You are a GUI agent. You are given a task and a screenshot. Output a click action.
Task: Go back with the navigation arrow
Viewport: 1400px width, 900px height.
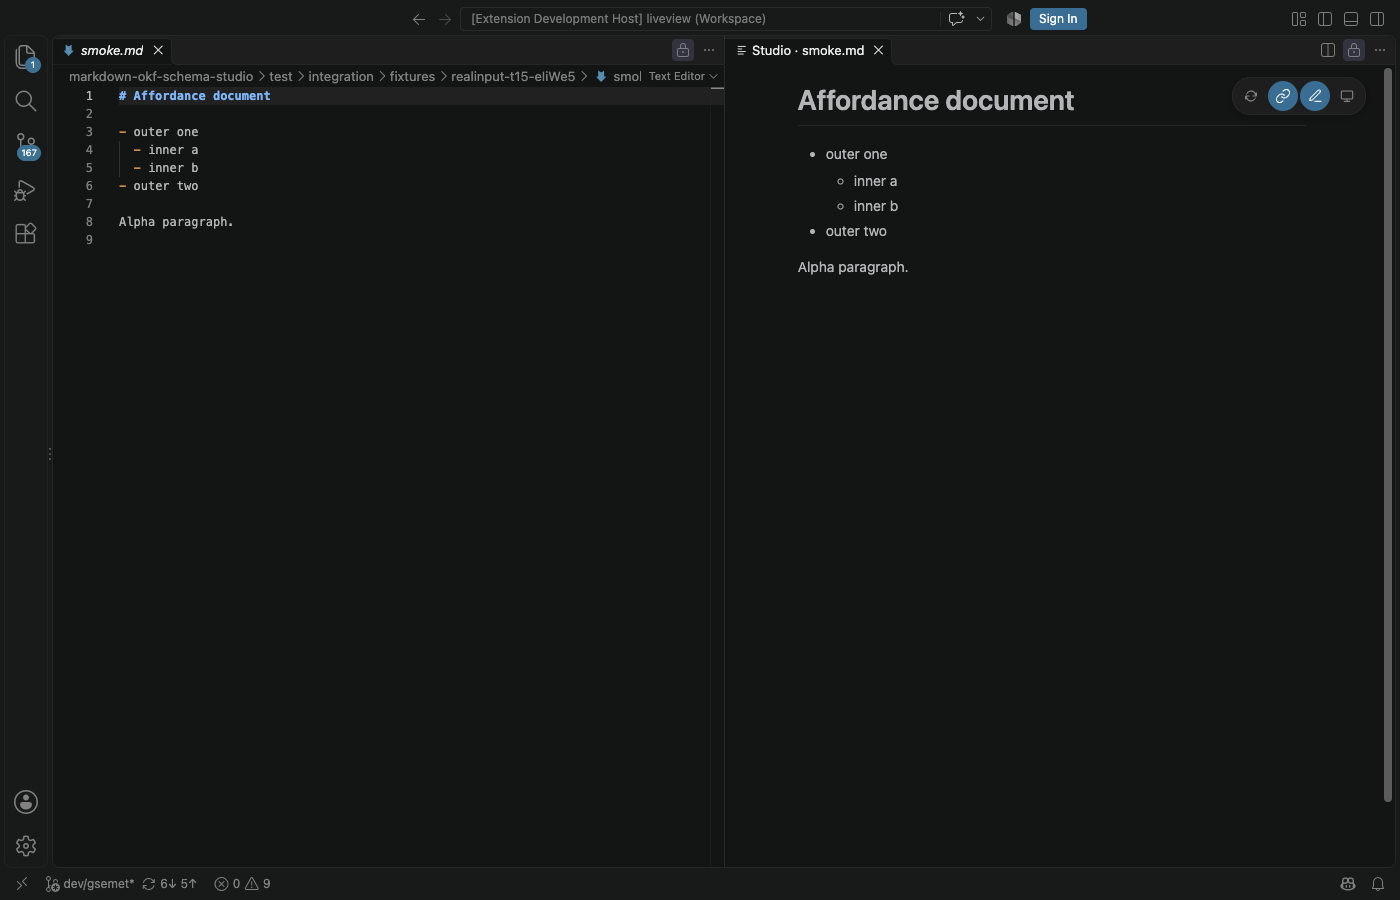419,19
